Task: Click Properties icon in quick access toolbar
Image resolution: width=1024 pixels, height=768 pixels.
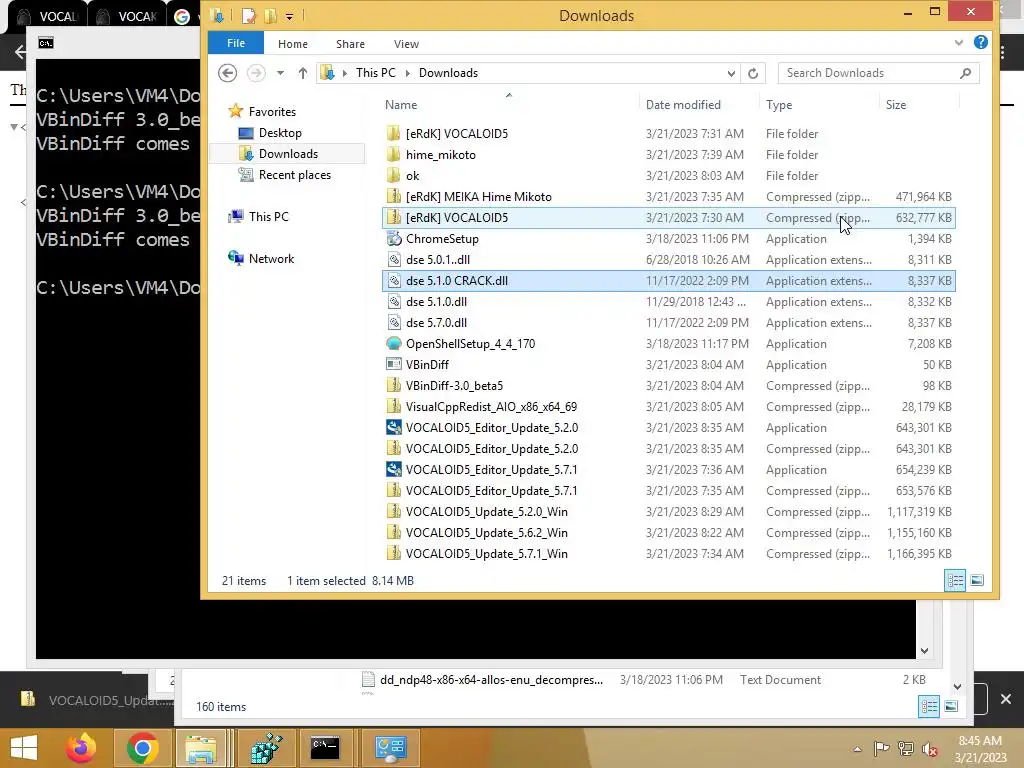Action: click(x=248, y=16)
